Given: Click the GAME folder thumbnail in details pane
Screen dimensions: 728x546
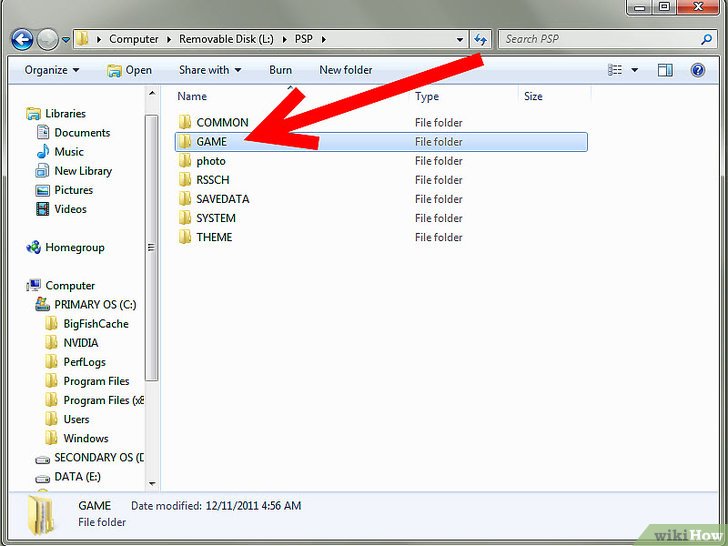Looking at the screenshot, I should coord(41,514).
